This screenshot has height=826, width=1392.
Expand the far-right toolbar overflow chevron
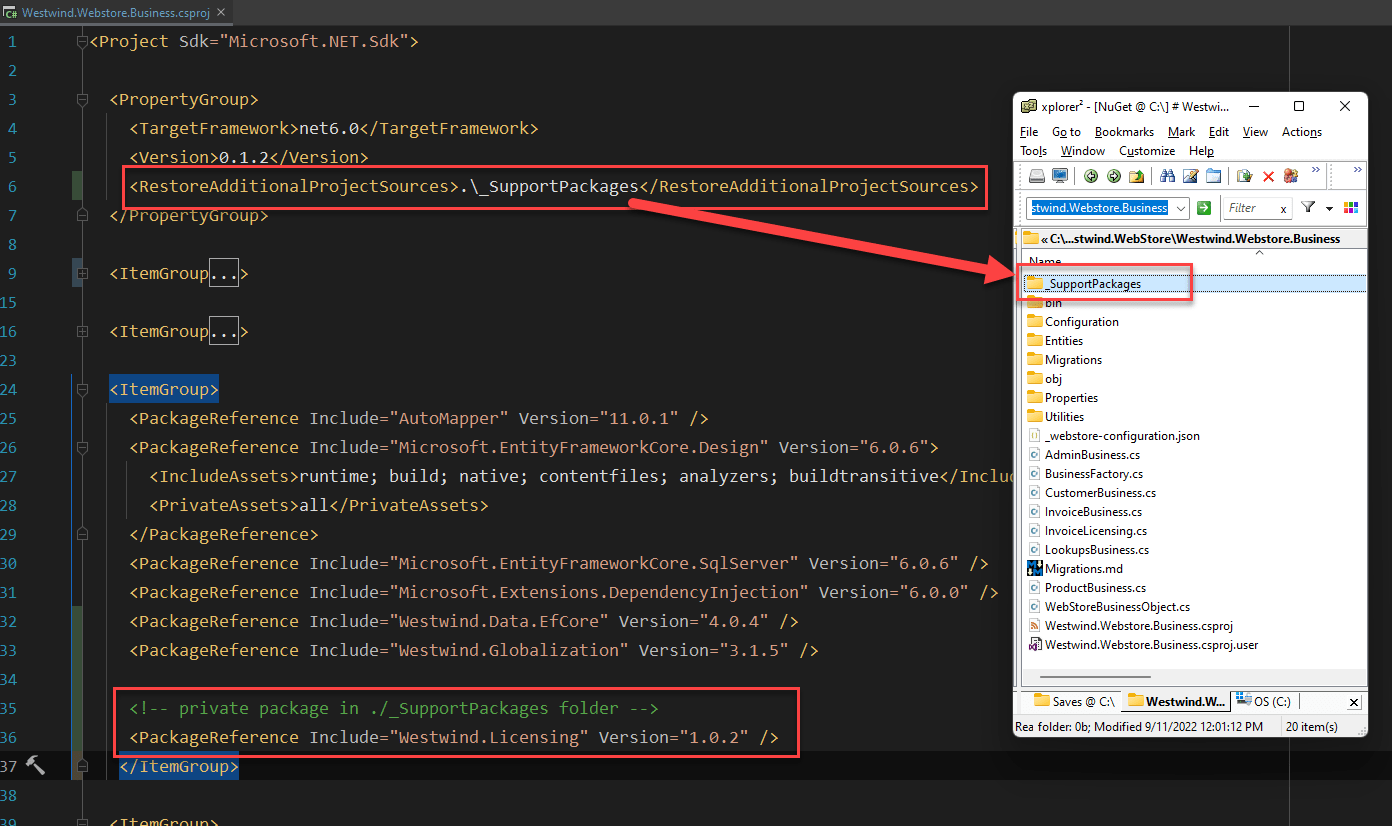[1357, 170]
